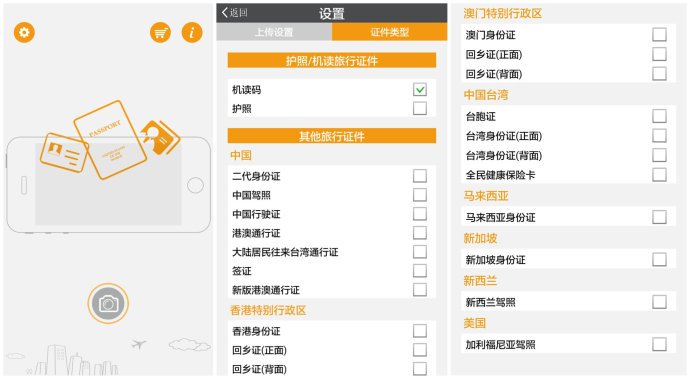Open the shopping cart icon
The height and width of the screenshot is (379, 690).
(161, 32)
